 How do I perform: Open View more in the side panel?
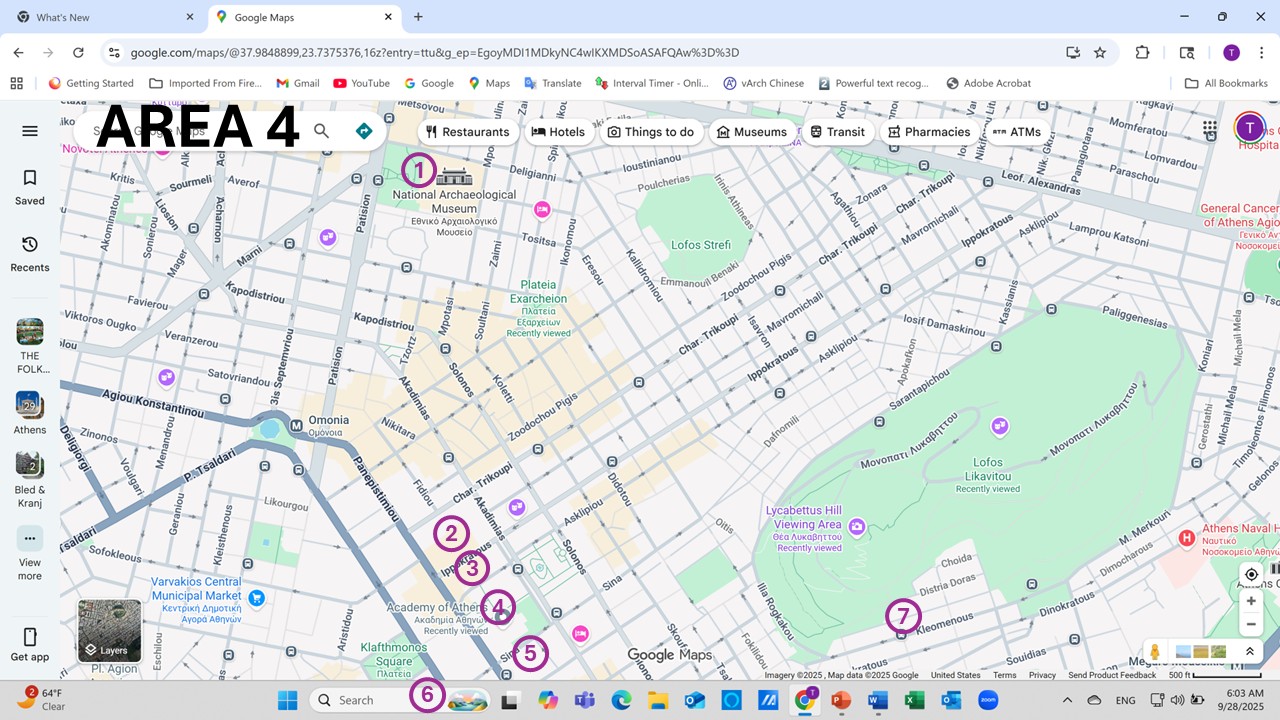[30, 554]
